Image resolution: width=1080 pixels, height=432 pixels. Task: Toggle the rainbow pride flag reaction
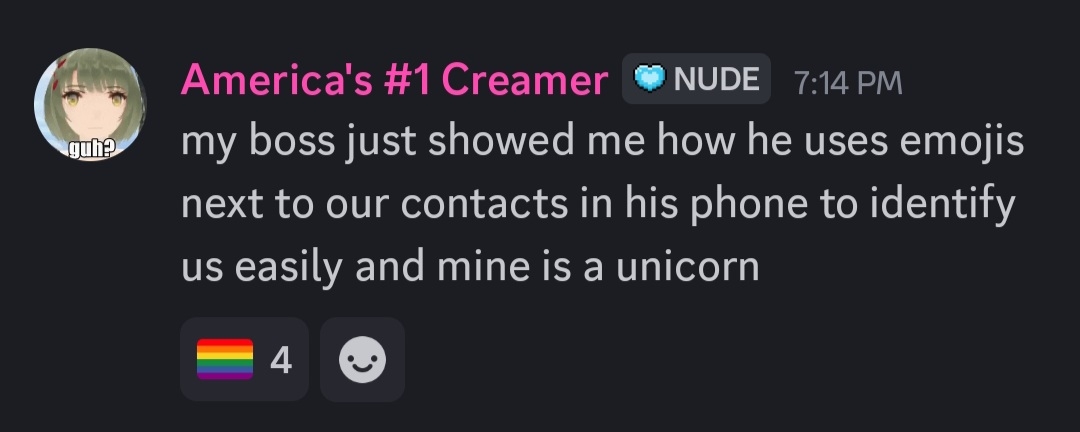coord(244,359)
